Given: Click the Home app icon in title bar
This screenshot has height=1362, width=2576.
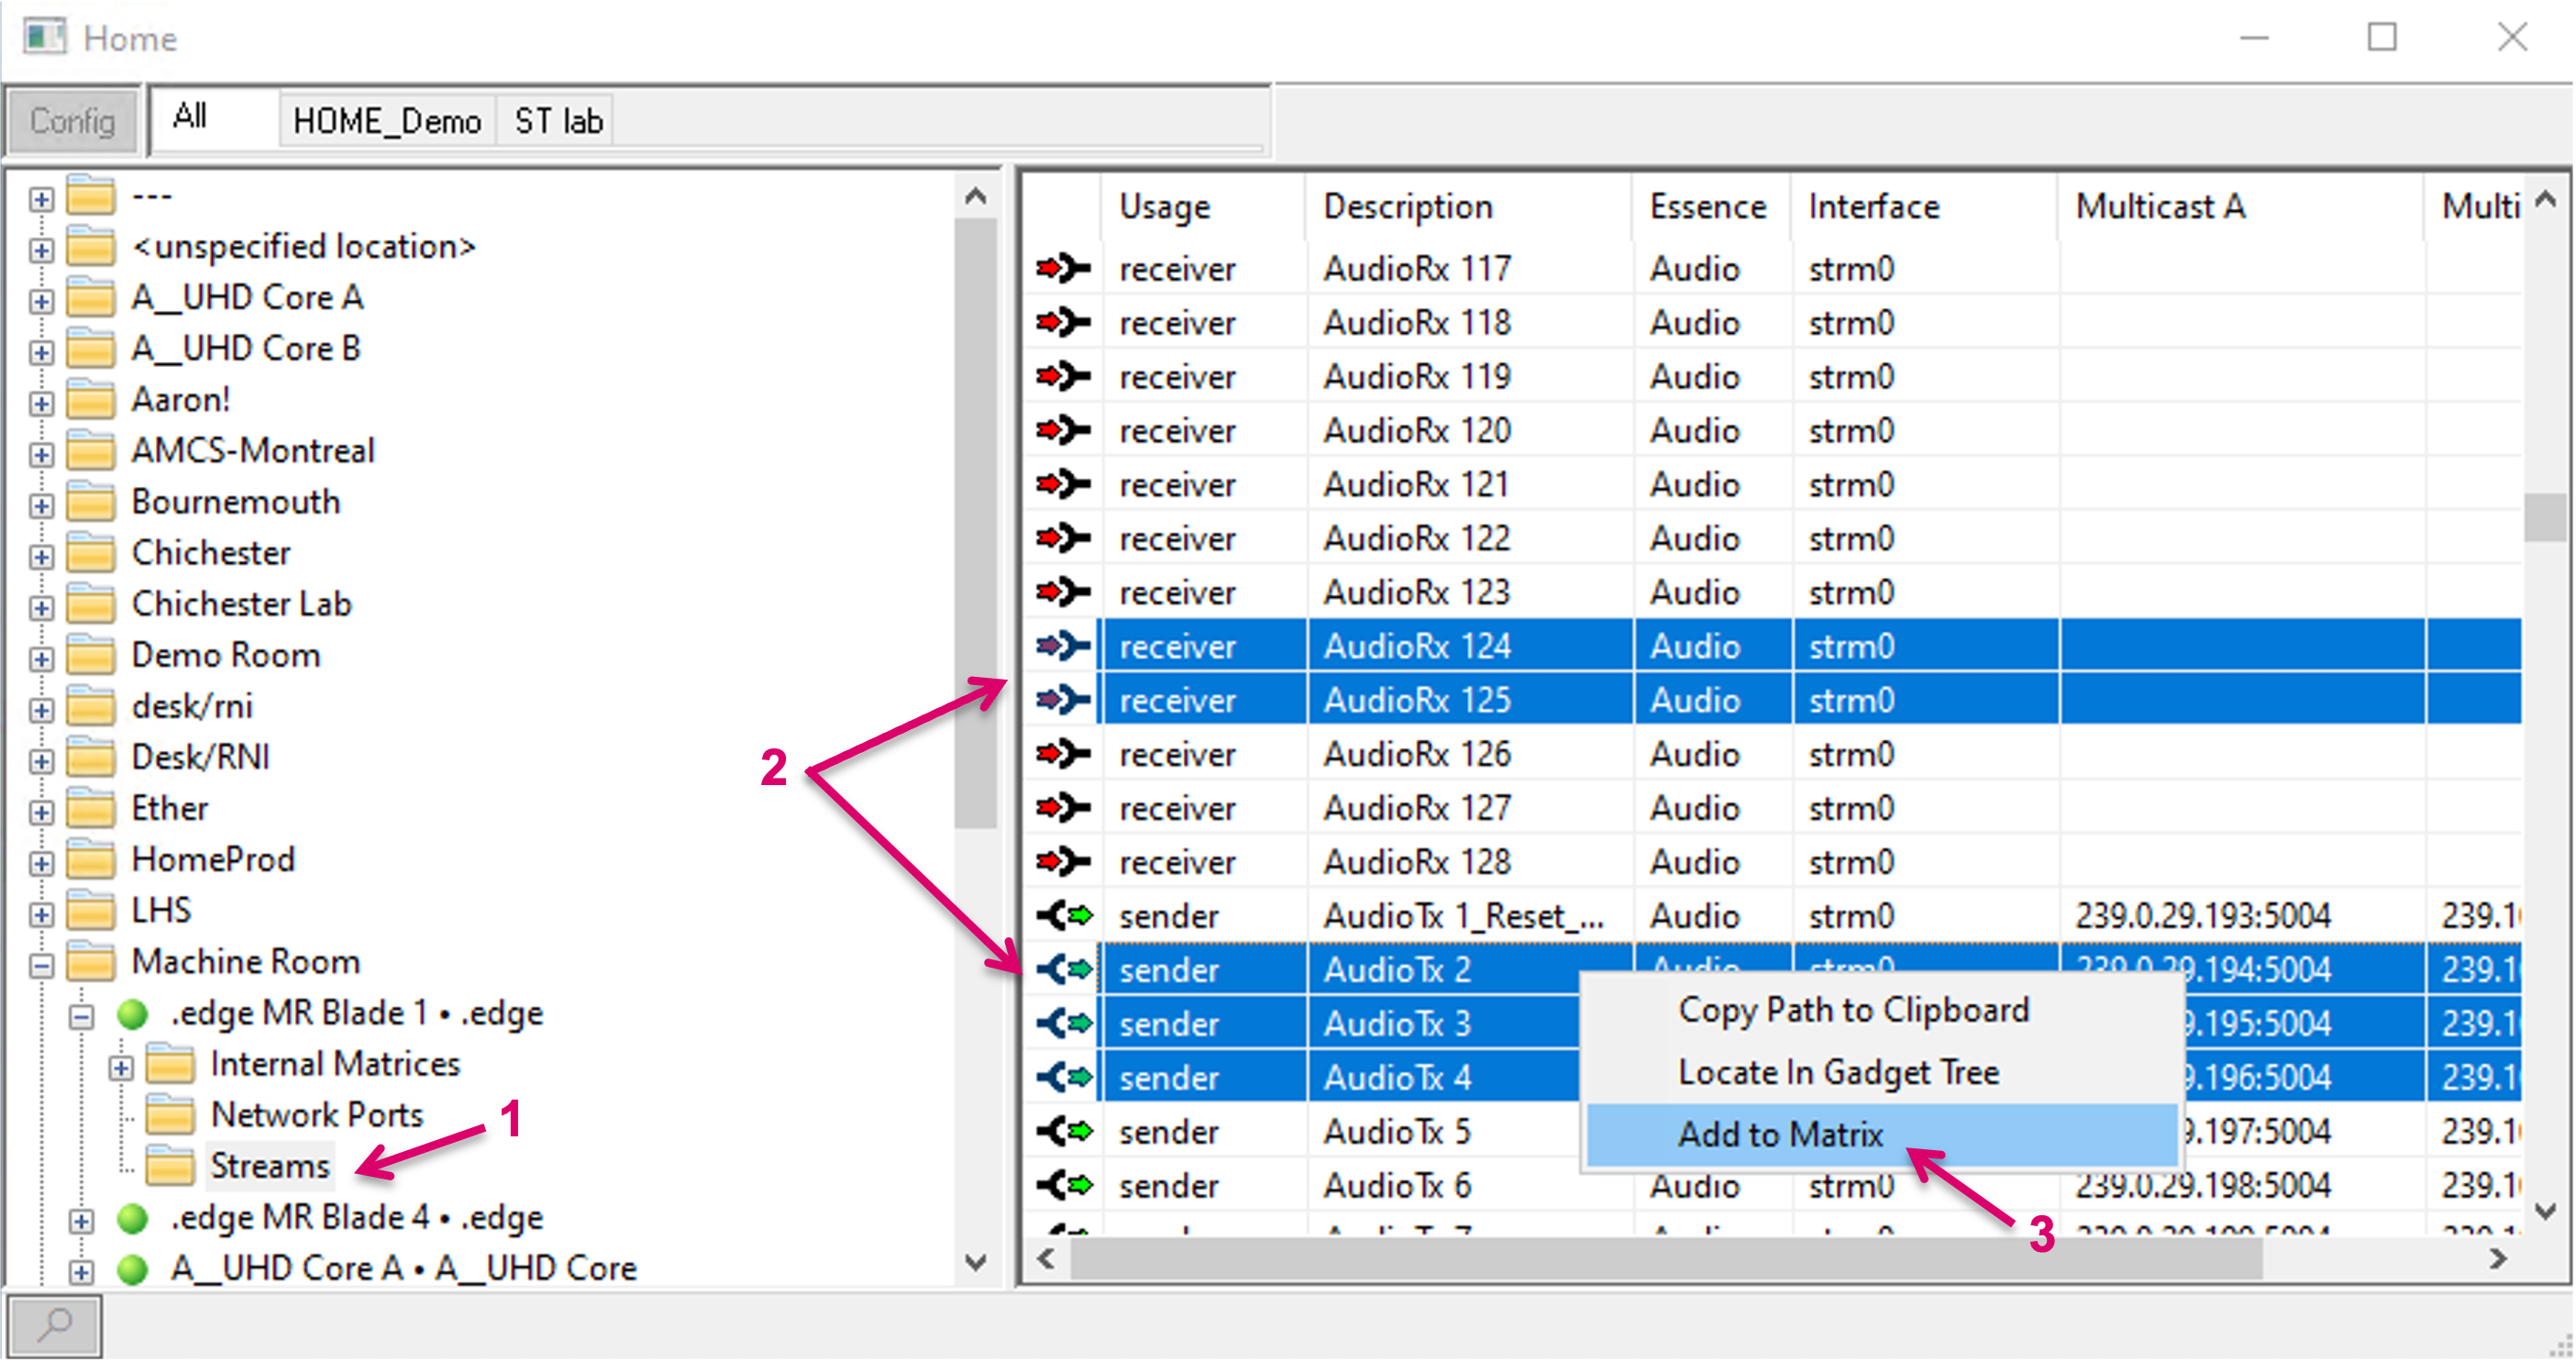Looking at the screenshot, I should 43,38.
